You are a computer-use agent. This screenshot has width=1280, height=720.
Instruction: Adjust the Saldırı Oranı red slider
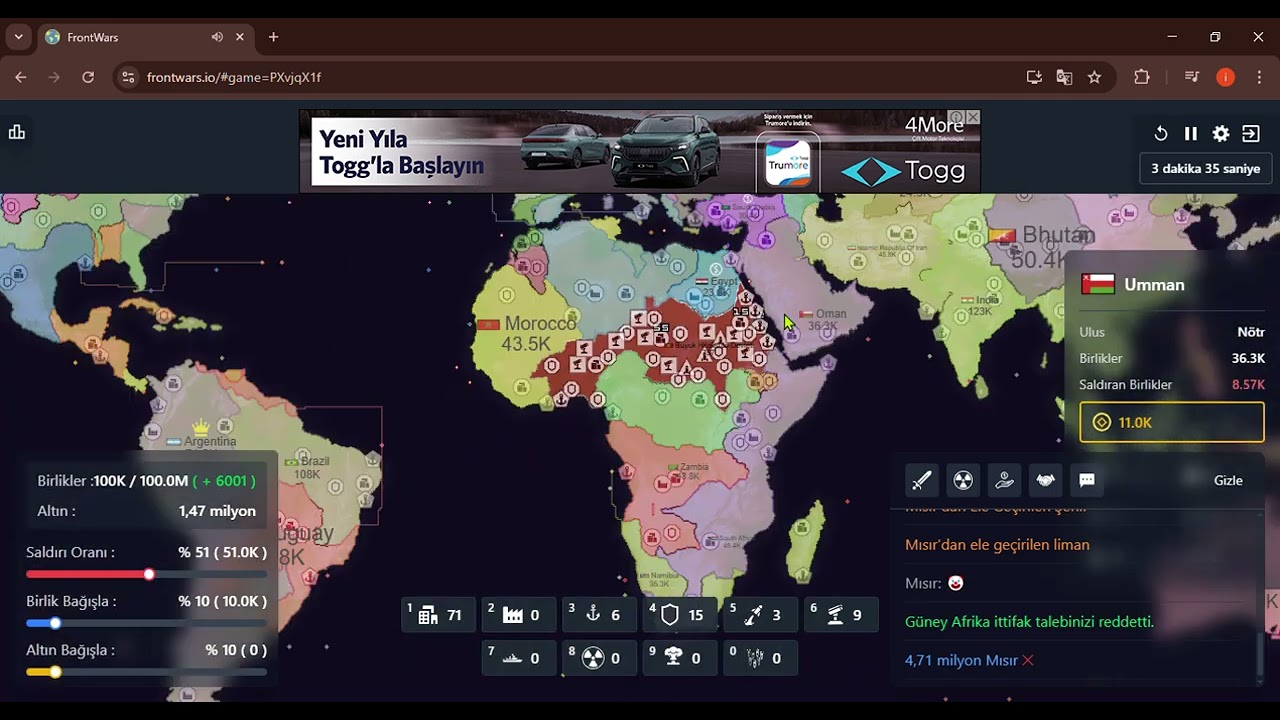click(x=149, y=574)
